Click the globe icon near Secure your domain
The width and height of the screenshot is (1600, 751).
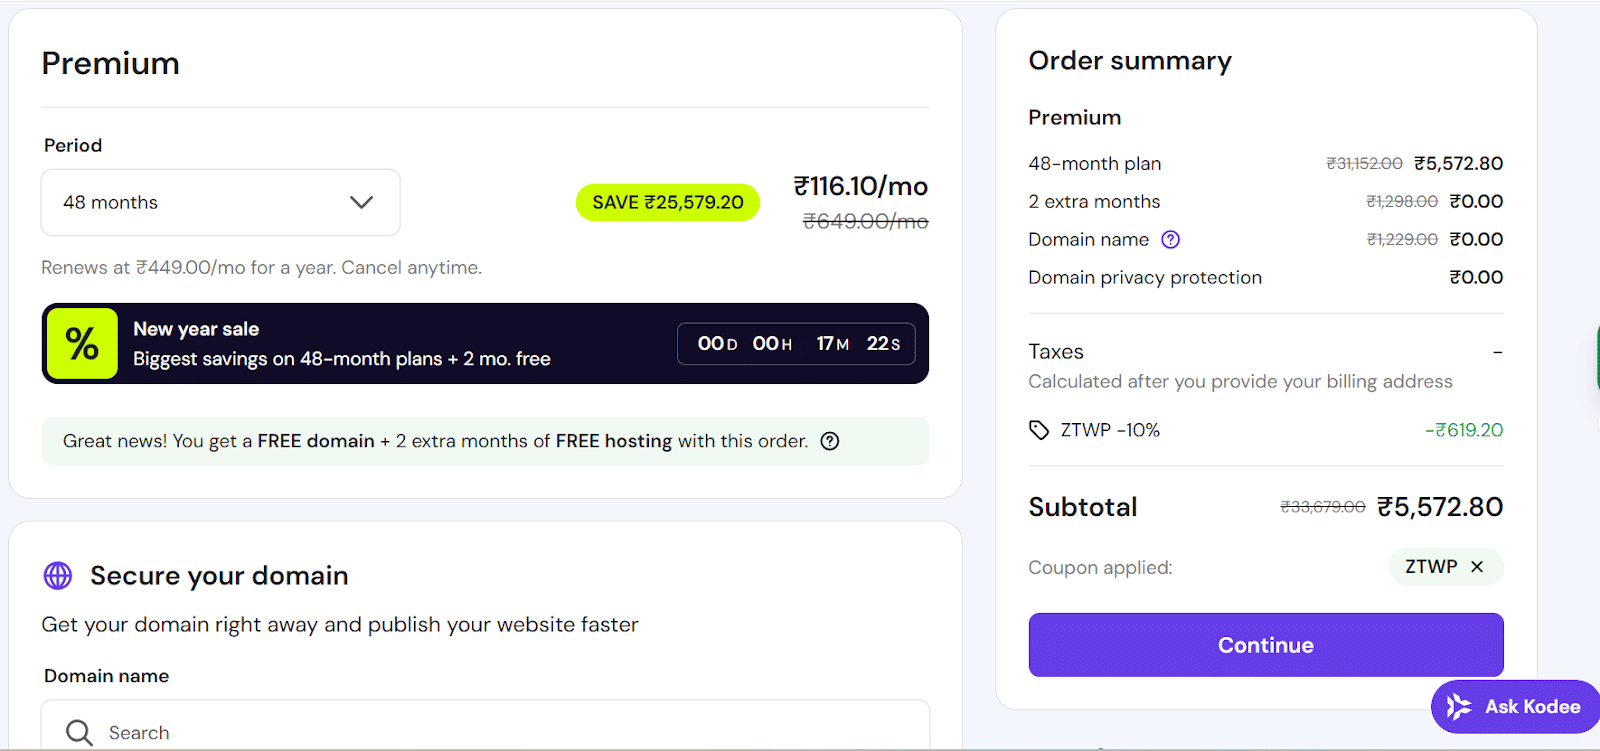(x=57, y=575)
